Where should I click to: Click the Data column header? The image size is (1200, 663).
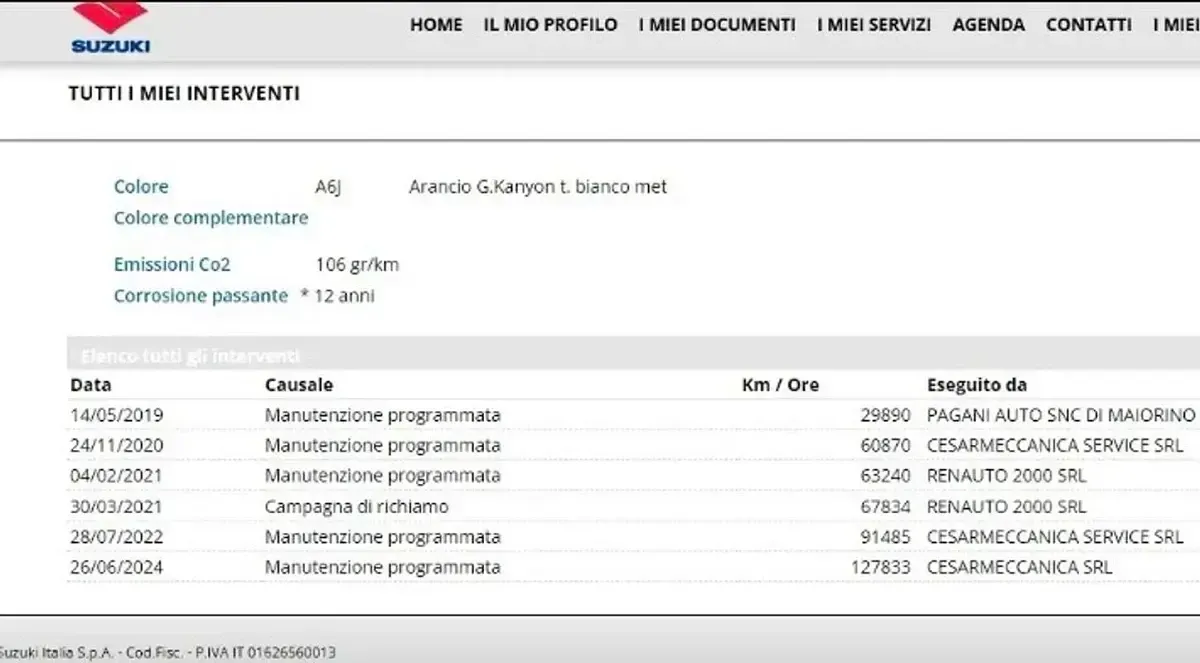(x=91, y=385)
